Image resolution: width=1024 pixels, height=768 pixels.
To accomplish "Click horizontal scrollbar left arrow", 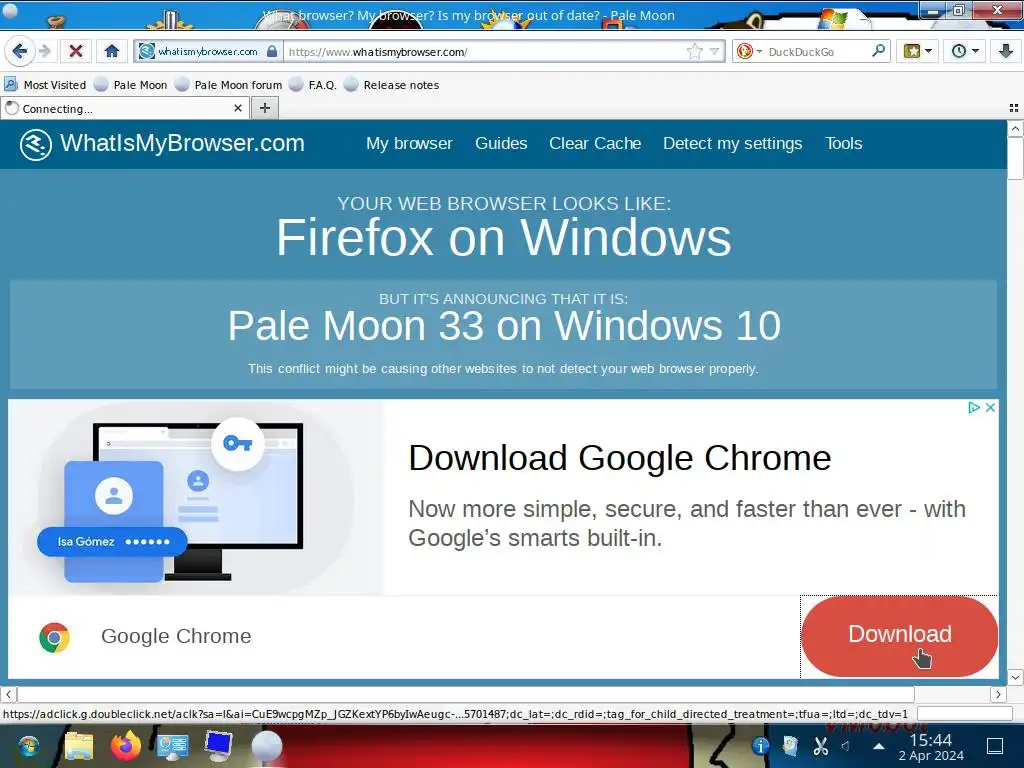I will point(8,694).
